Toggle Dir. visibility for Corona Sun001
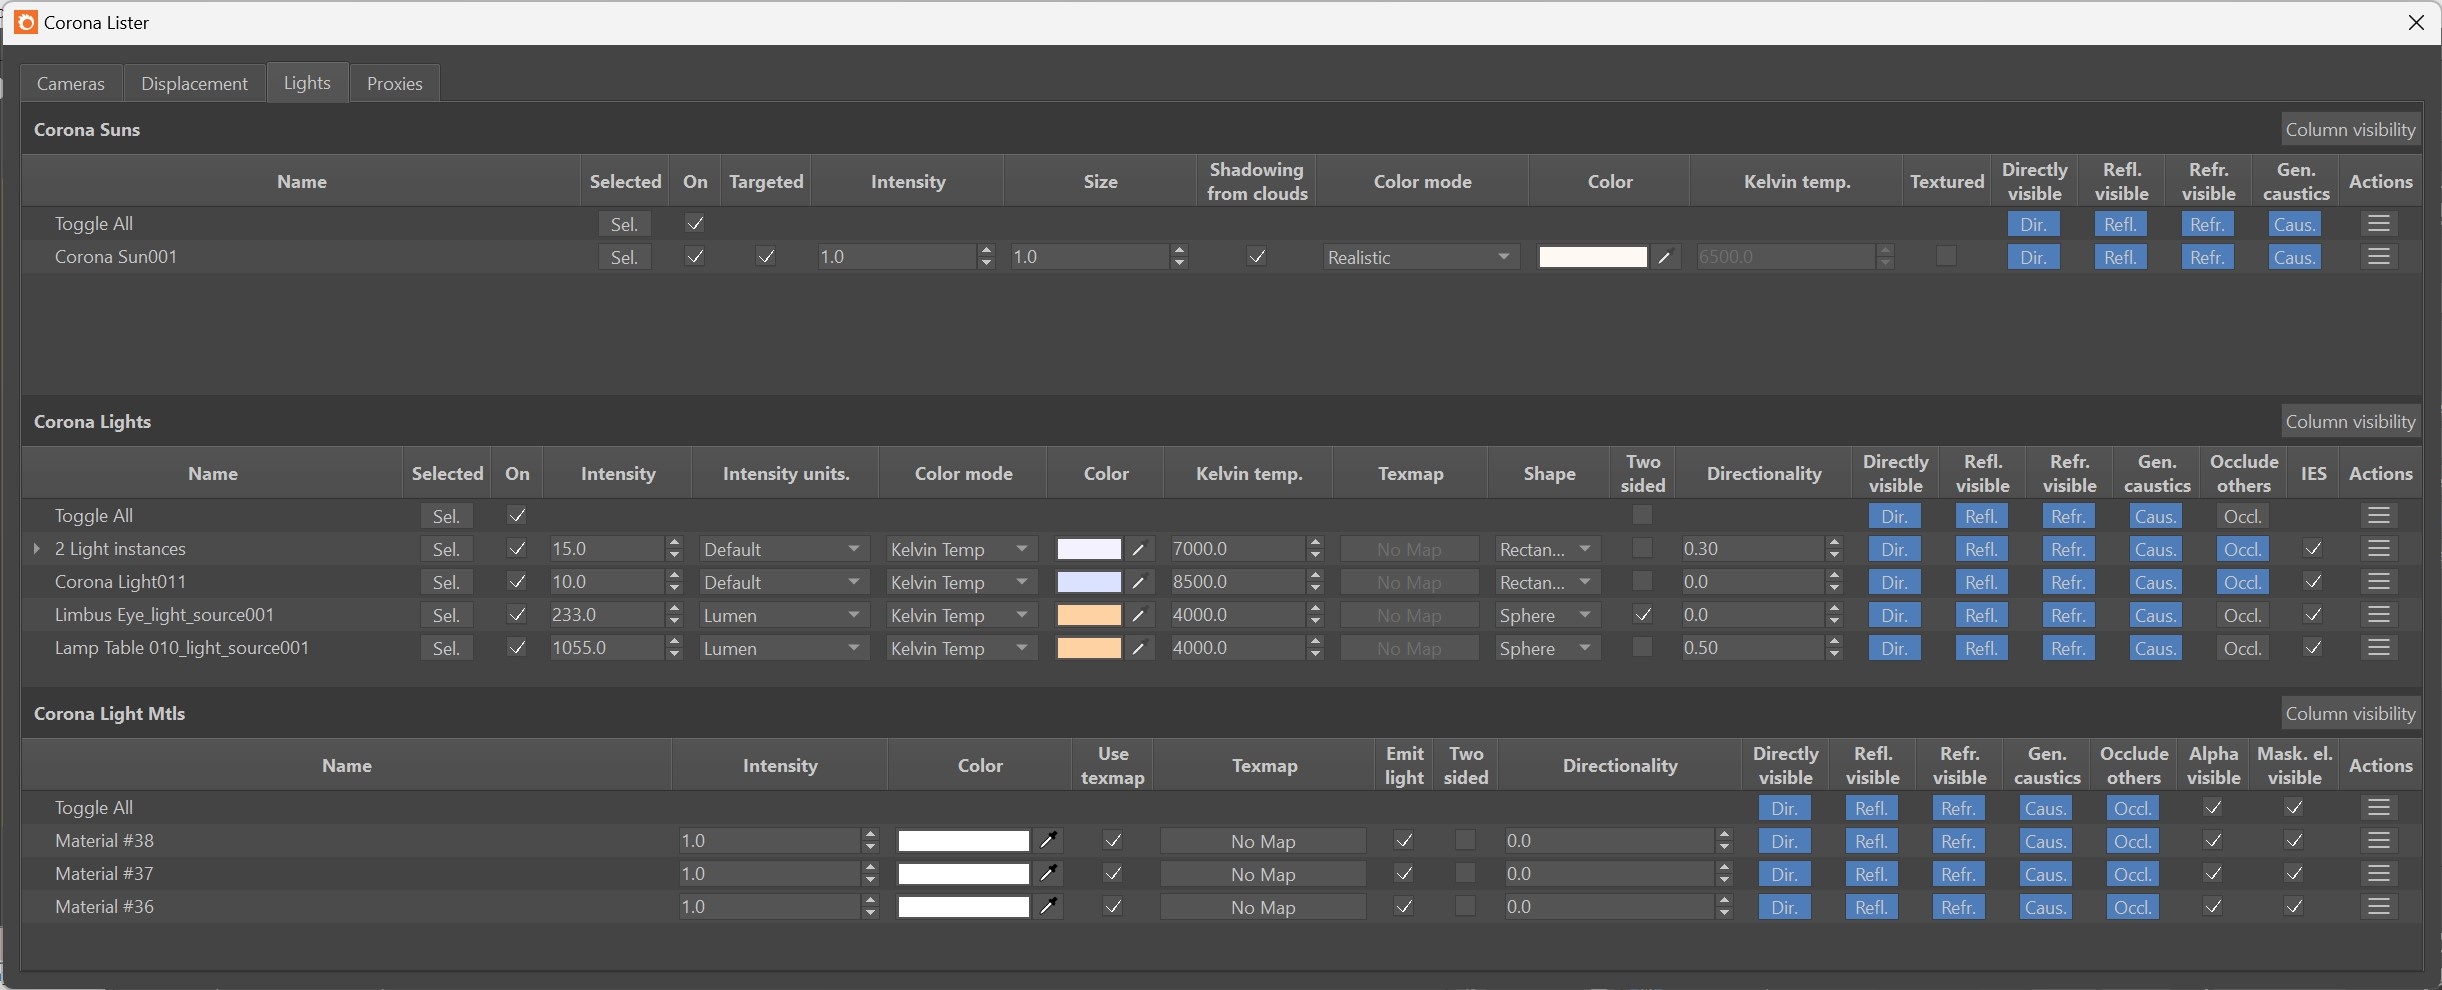The width and height of the screenshot is (2442, 990). pyautogui.click(x=2033, y=257)
